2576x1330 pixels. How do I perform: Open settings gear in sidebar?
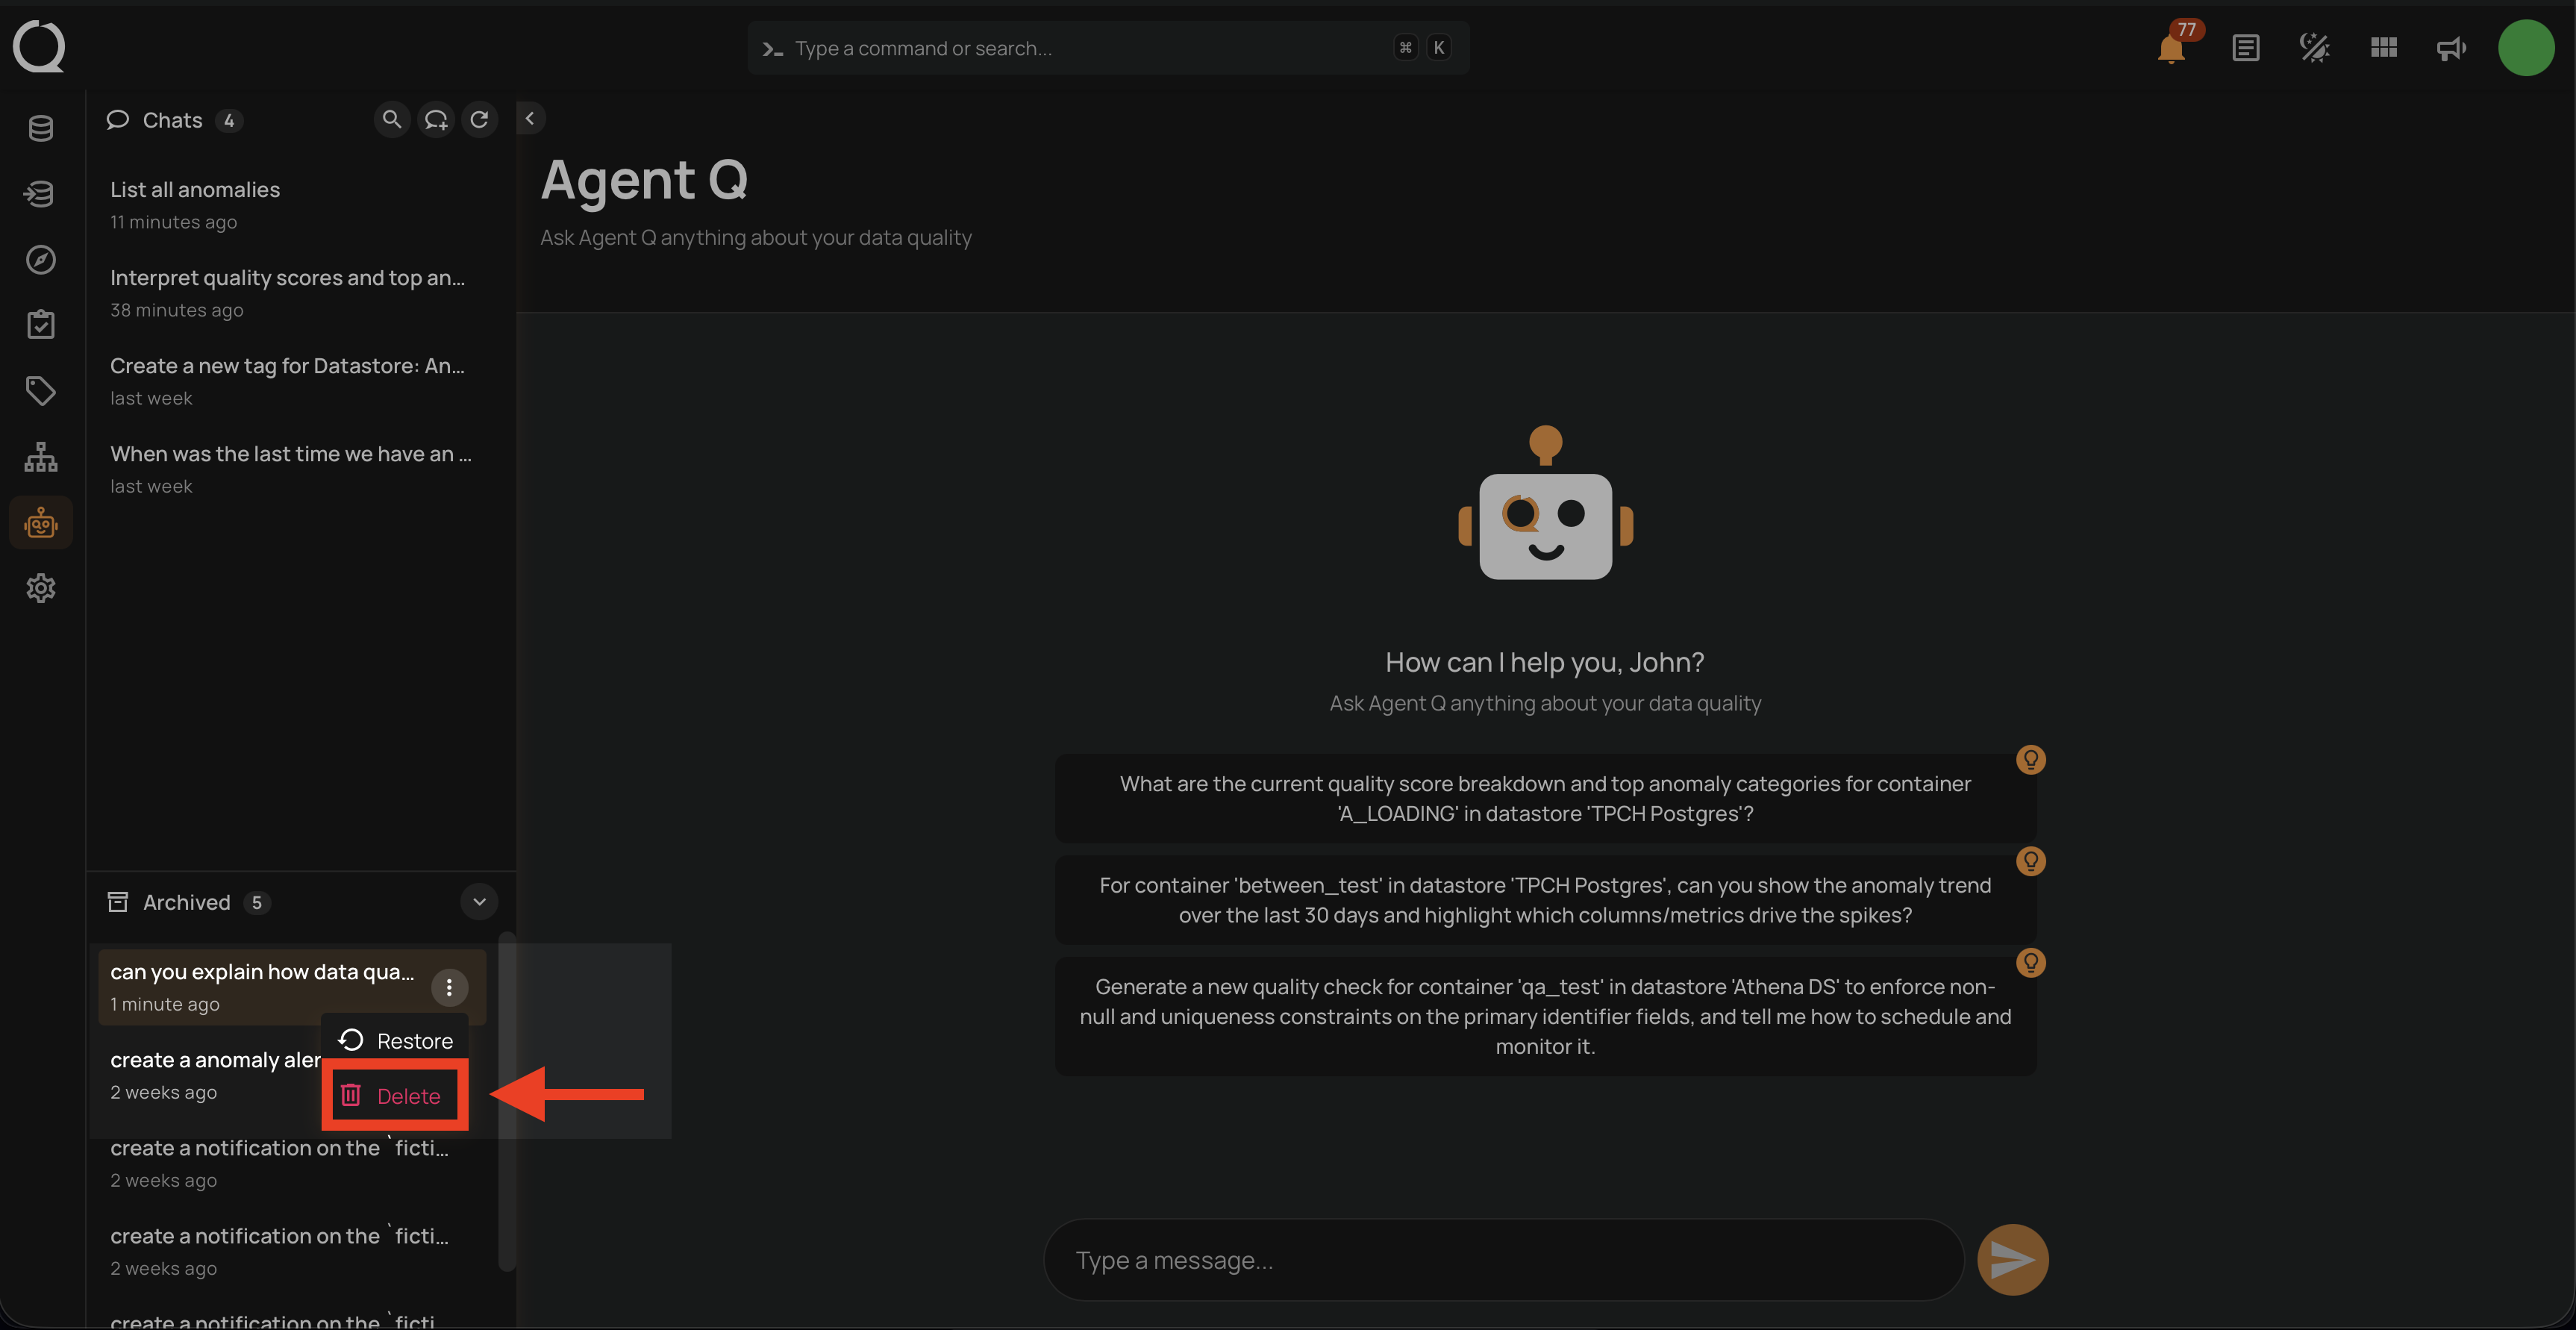pos(41,588)
